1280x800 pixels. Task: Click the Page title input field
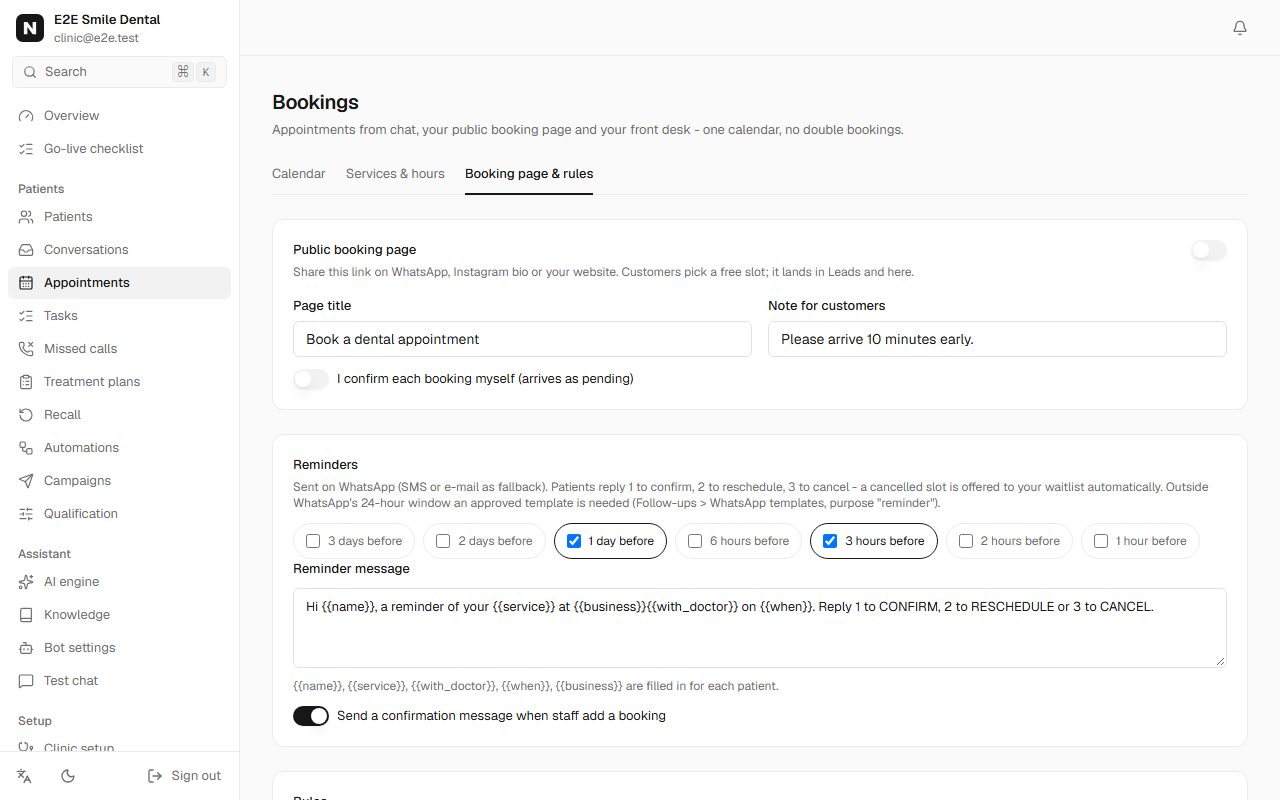click(522, 339)
